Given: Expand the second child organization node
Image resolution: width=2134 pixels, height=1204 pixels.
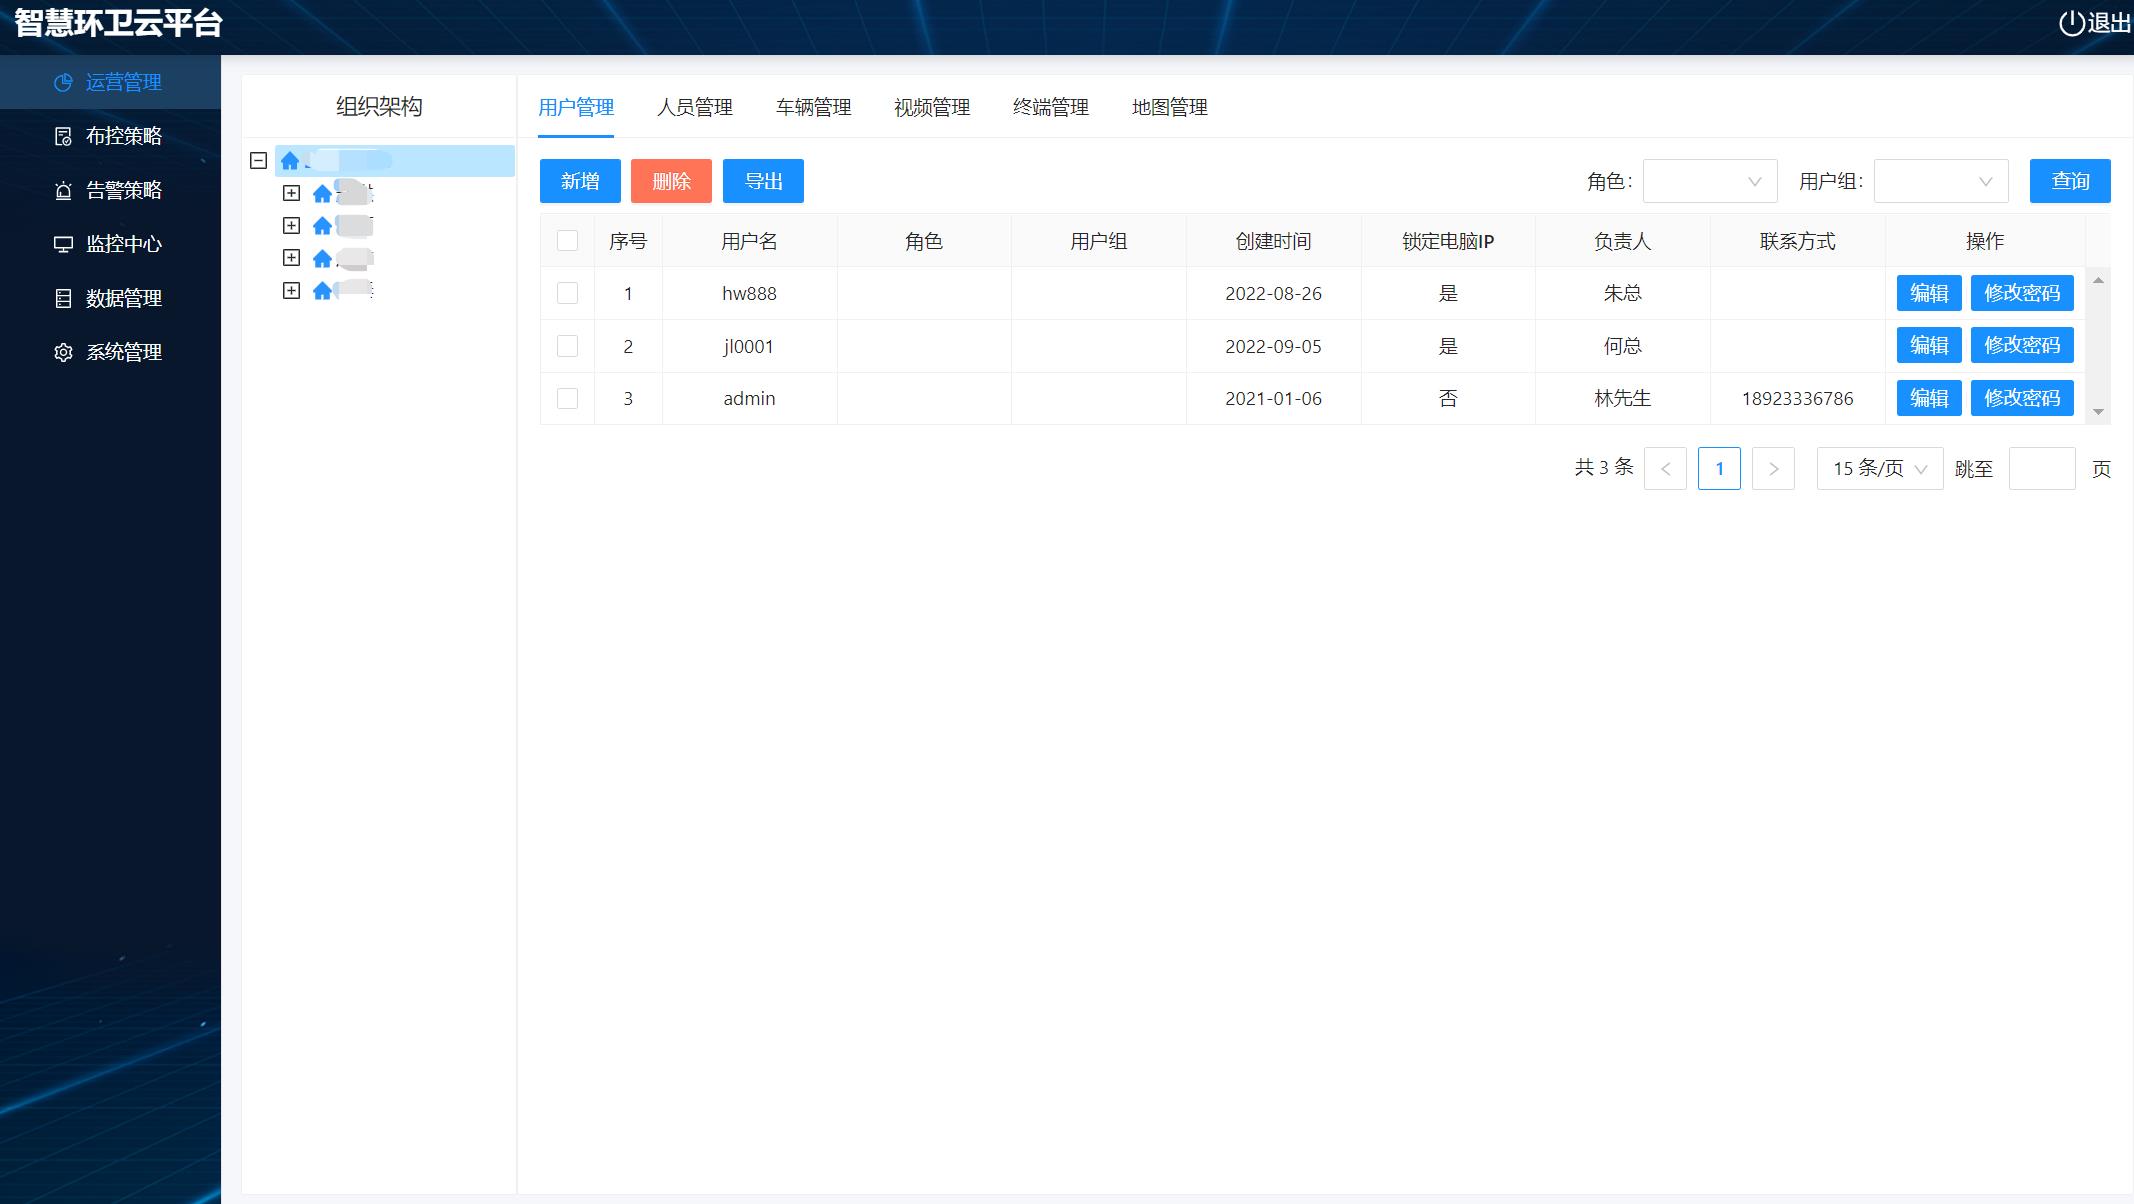Looking at the screenshot, I should click(291, 225).
